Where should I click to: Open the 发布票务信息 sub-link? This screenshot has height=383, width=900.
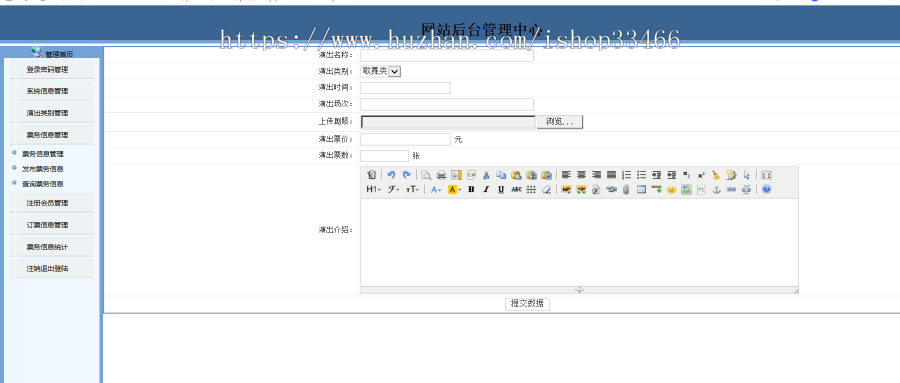click(42, 169)
